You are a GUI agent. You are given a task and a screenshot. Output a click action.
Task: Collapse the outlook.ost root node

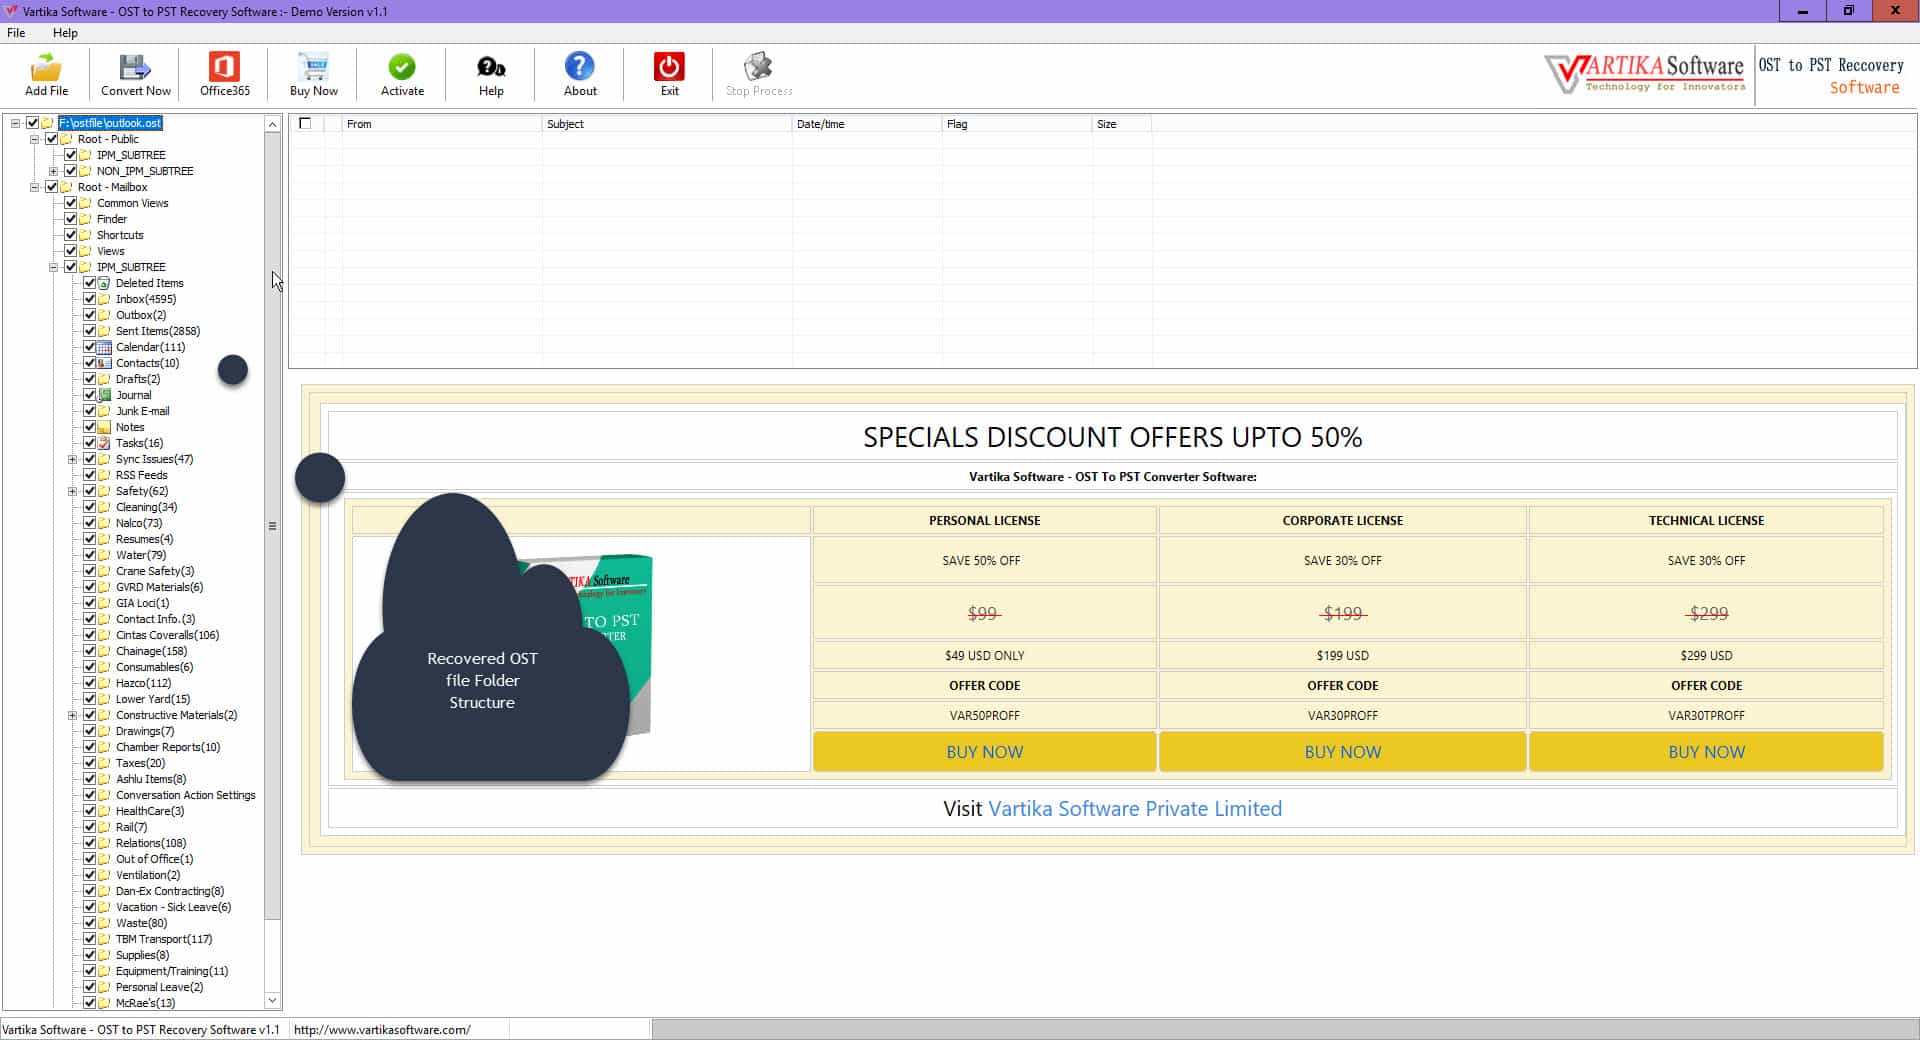tap(15, 123)
